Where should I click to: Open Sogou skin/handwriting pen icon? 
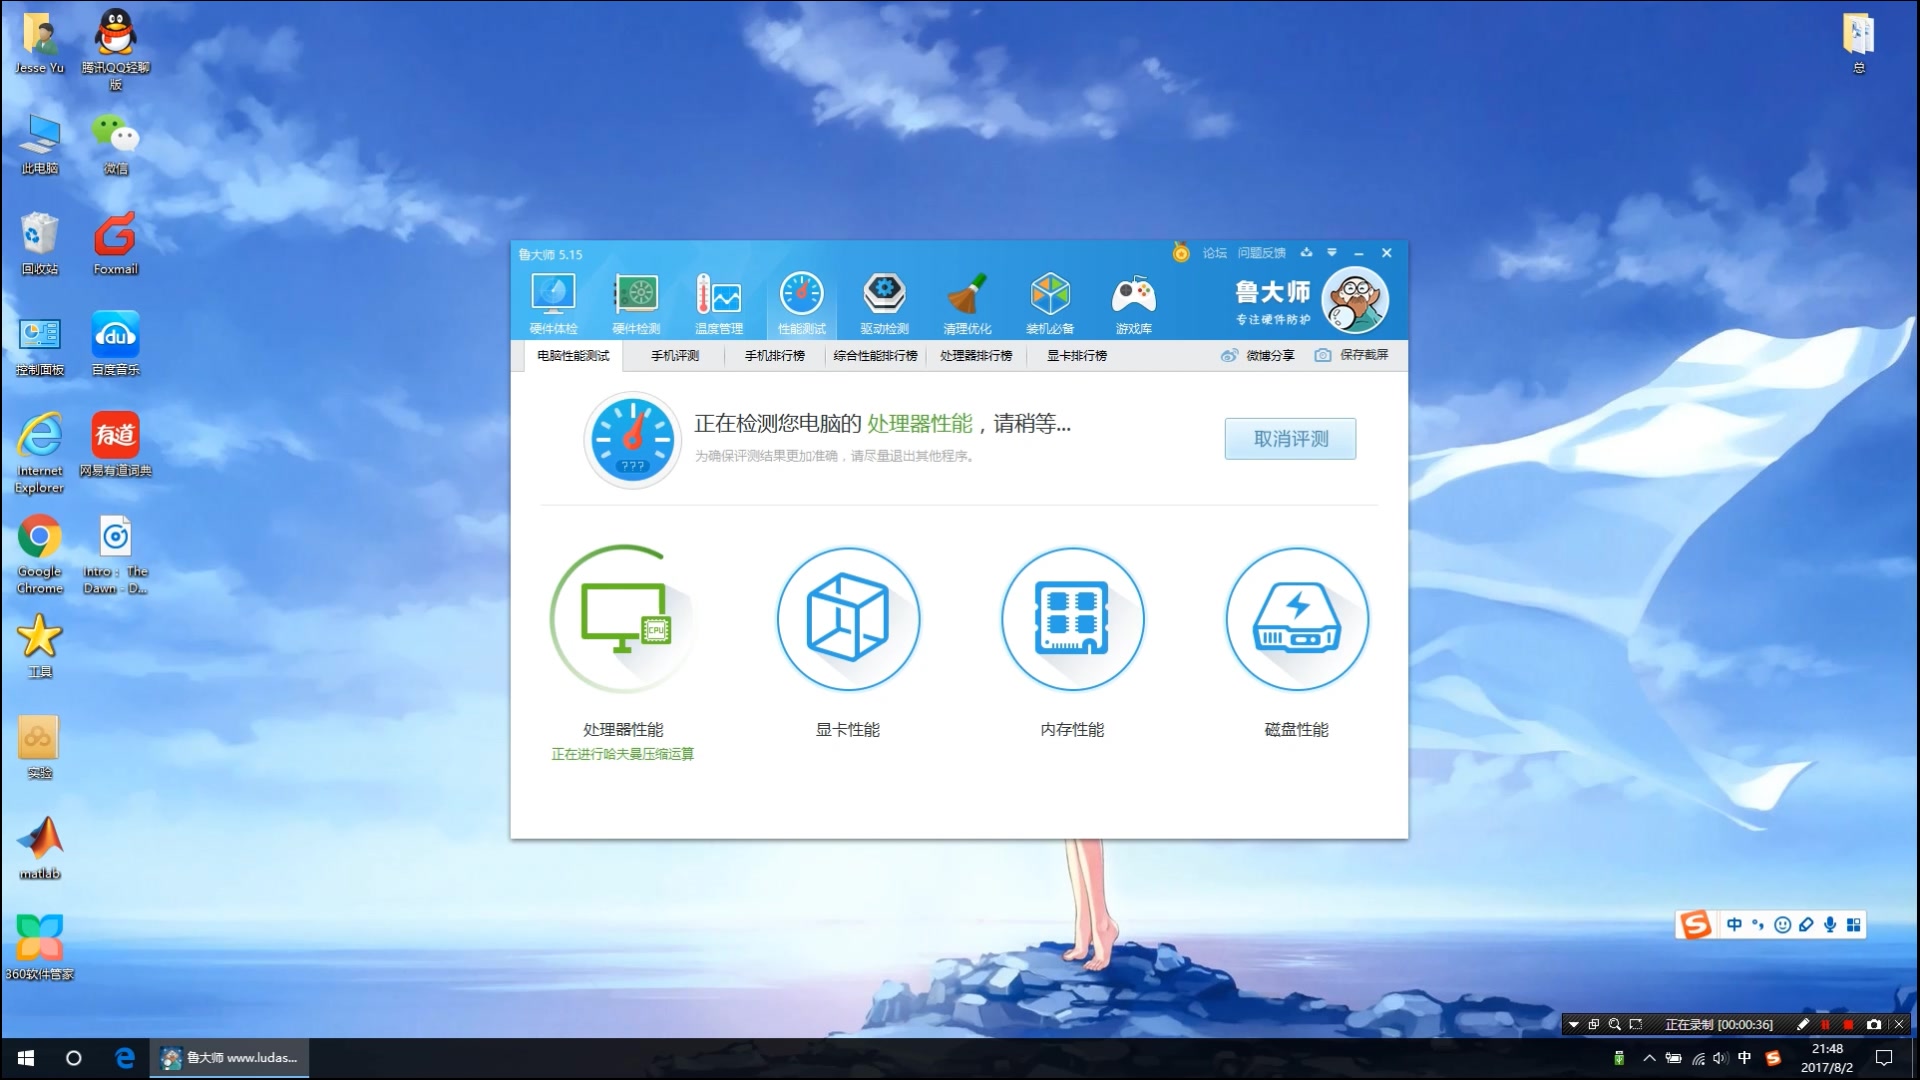pos(1806,925)
